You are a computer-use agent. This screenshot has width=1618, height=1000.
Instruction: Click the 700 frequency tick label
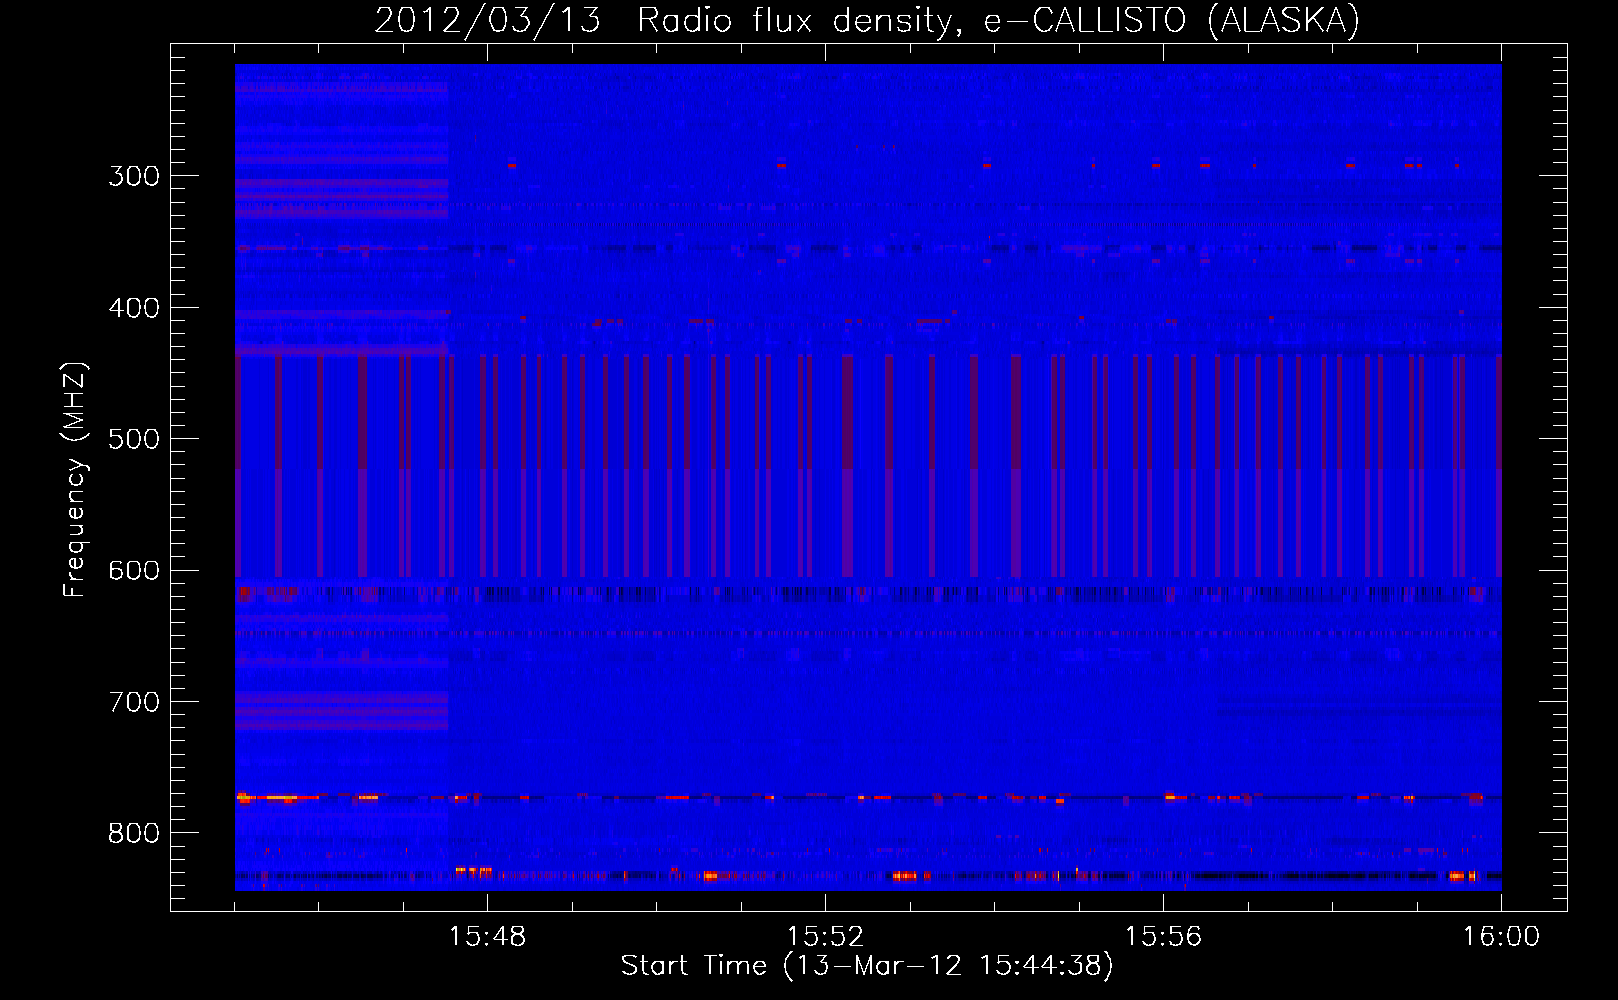[134, 702]
